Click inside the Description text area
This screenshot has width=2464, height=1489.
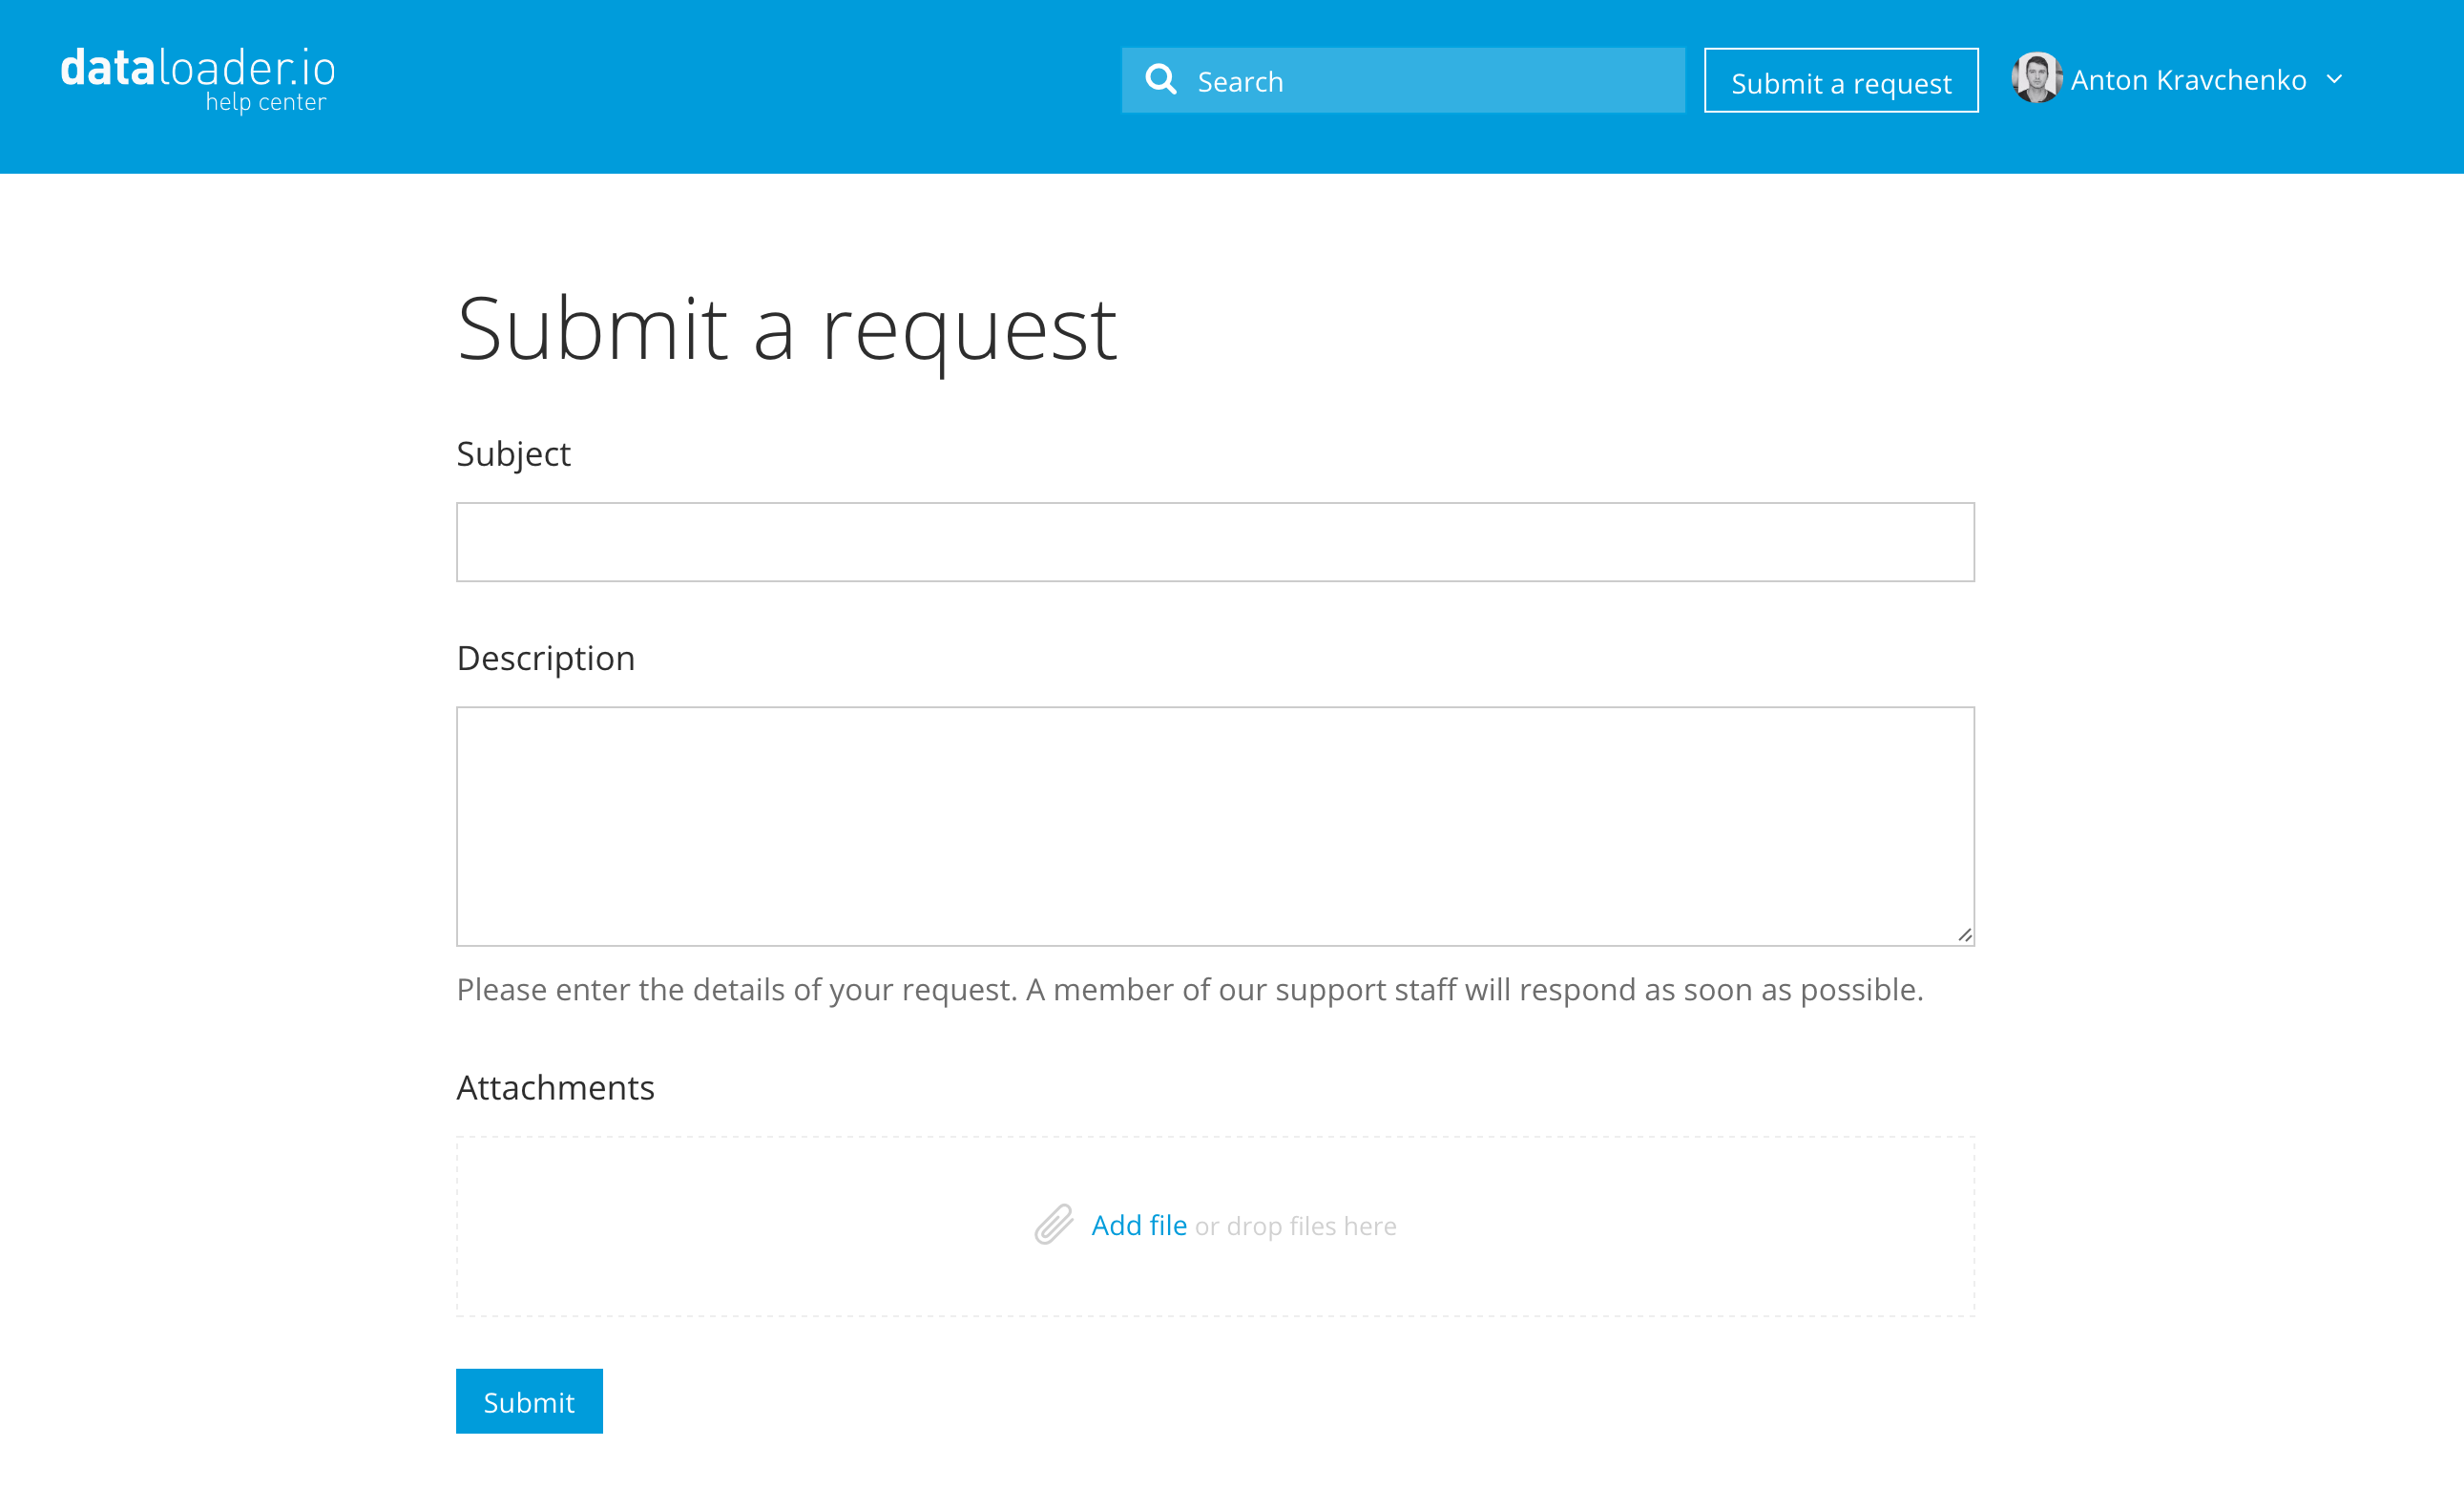[1215, 826]
